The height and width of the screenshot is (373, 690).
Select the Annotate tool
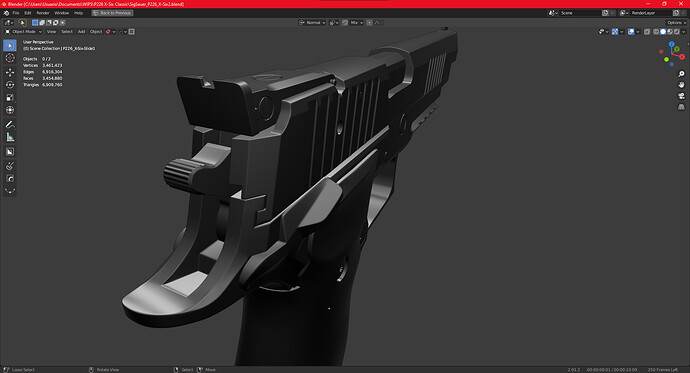[x=10, y=124]
